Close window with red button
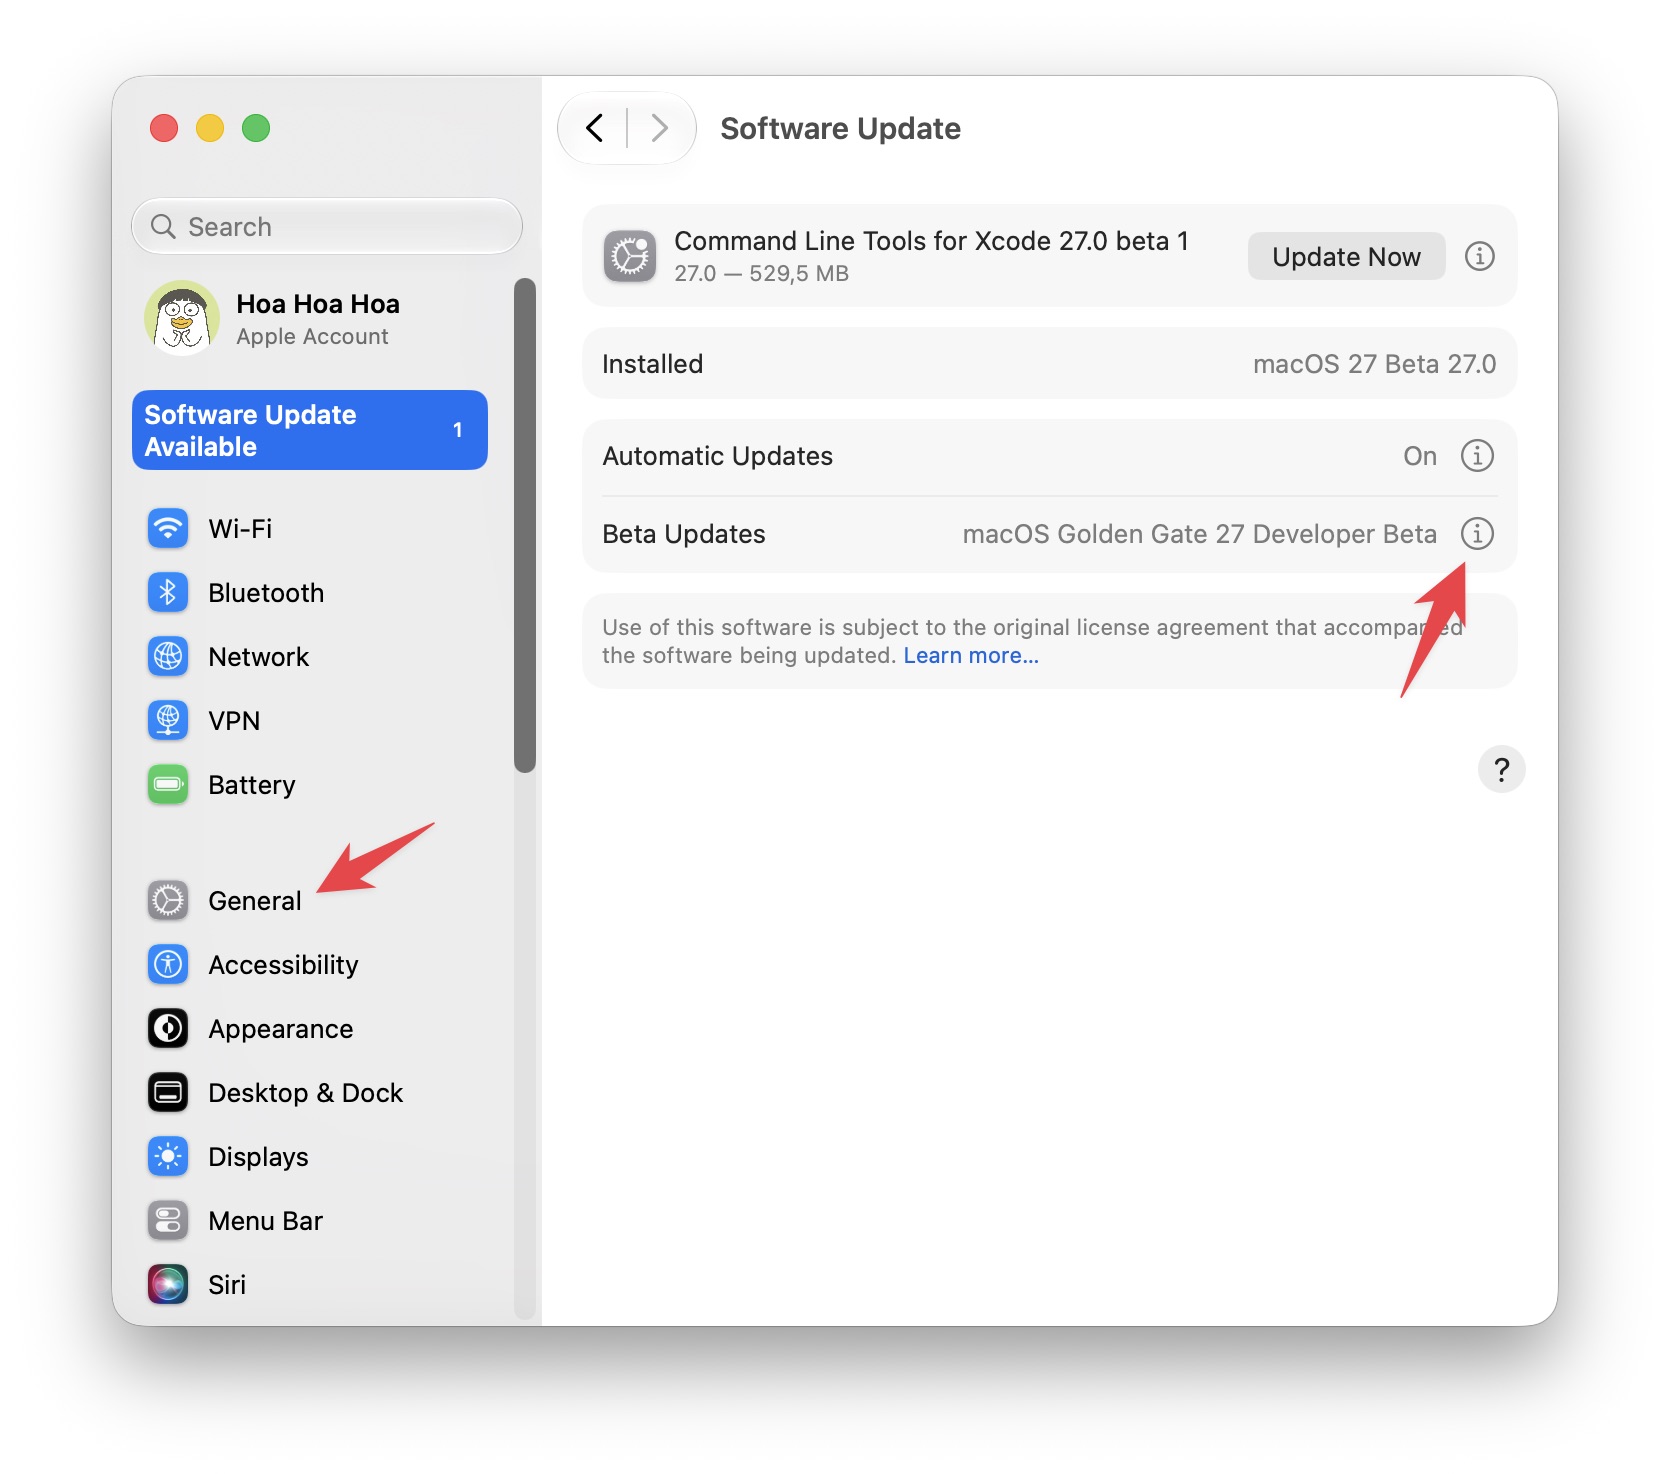Screen dimensions: 1670x1474 164,128
